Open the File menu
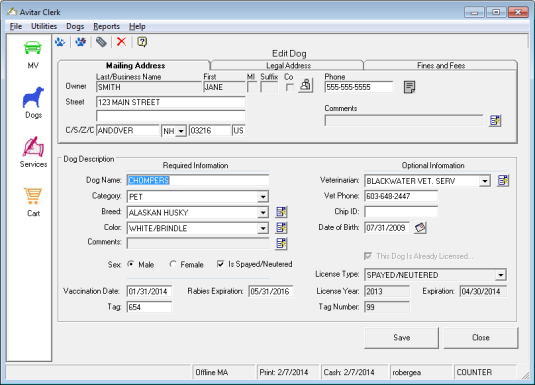The height and width of the screenshot is (385, 535). point(16,26)
